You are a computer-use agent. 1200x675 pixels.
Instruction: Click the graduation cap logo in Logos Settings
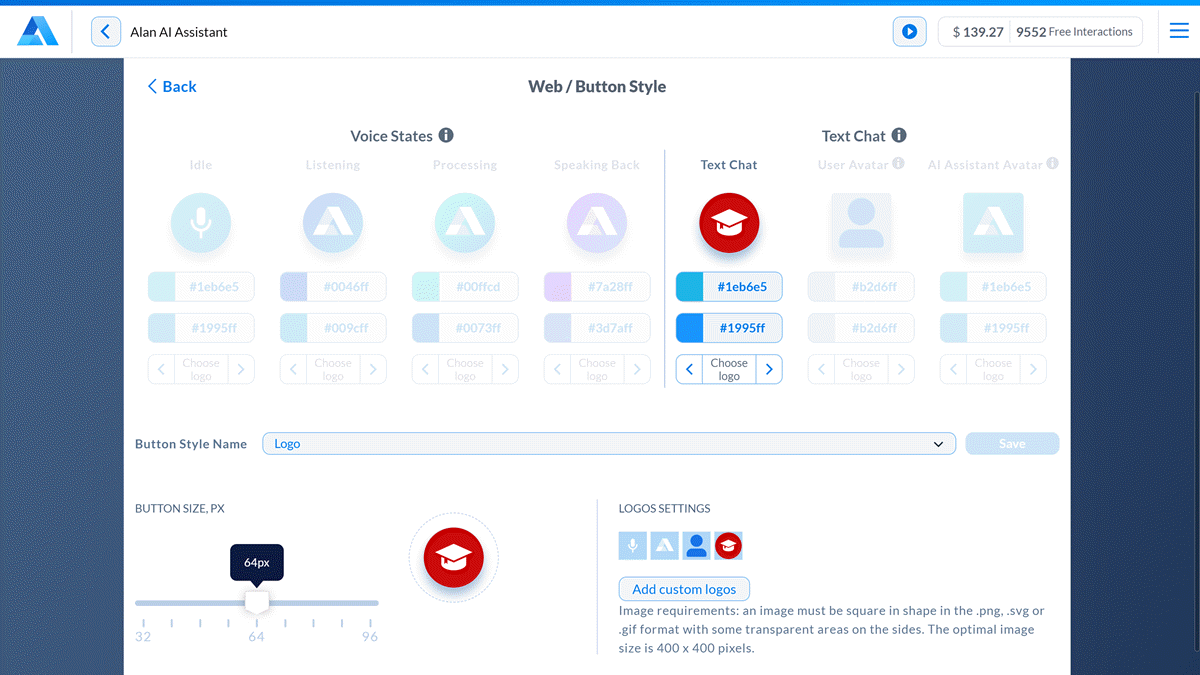pyautogui.click(x=728, y=545)
